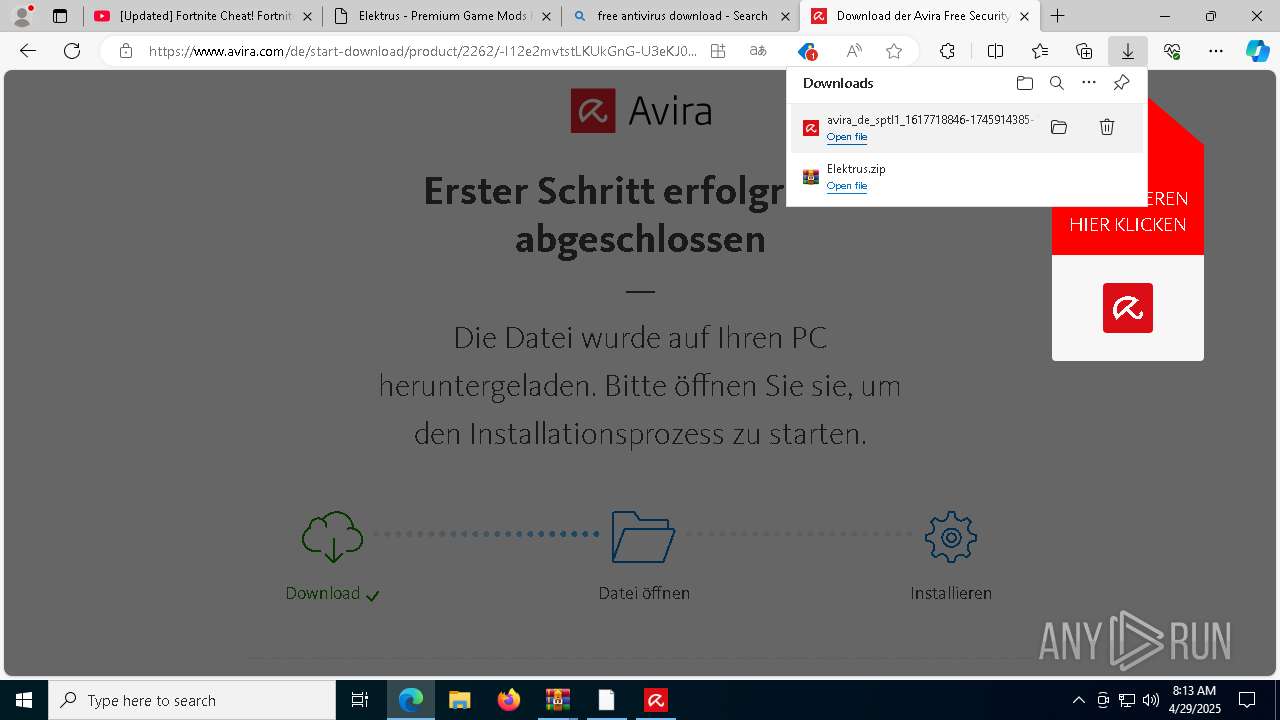Open the browser profile icon

click(x=21, y=16)
